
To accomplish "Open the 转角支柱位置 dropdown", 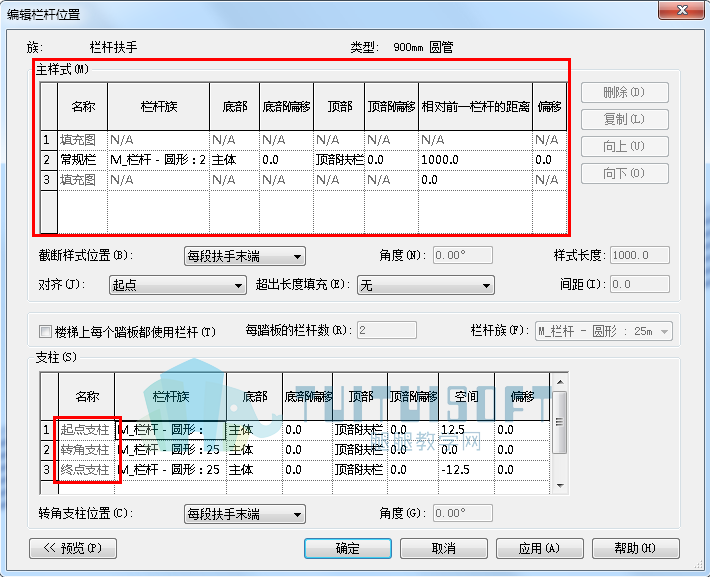I will [245, 514].
